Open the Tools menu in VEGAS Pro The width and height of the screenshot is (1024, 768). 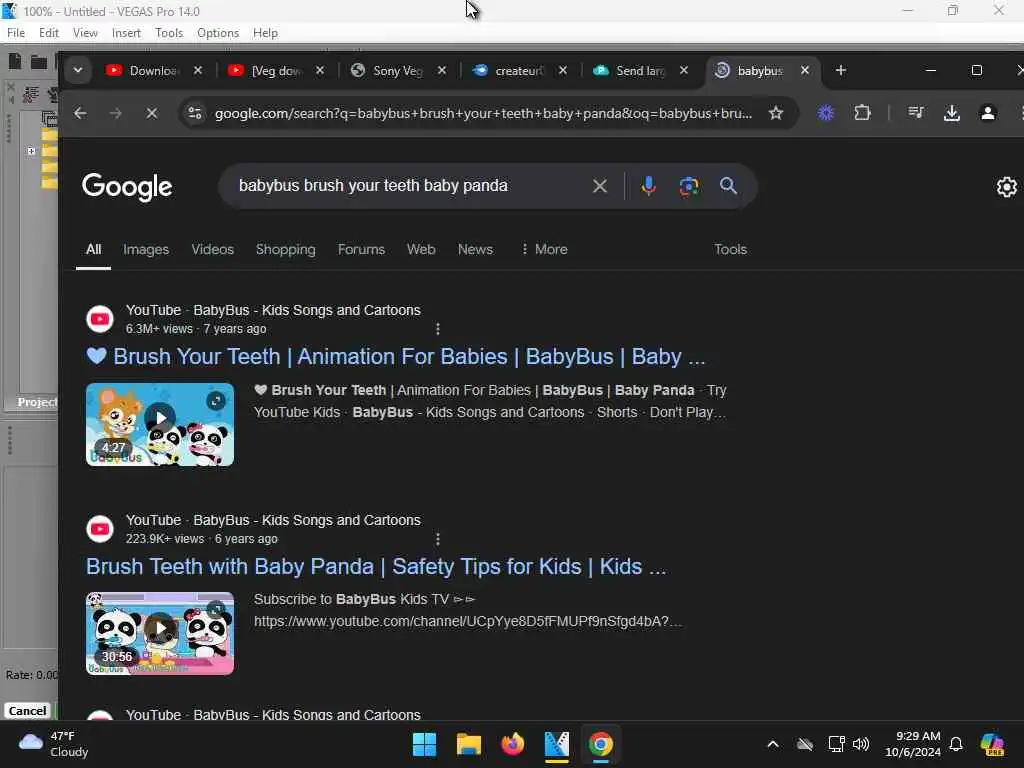click(169, 33)
